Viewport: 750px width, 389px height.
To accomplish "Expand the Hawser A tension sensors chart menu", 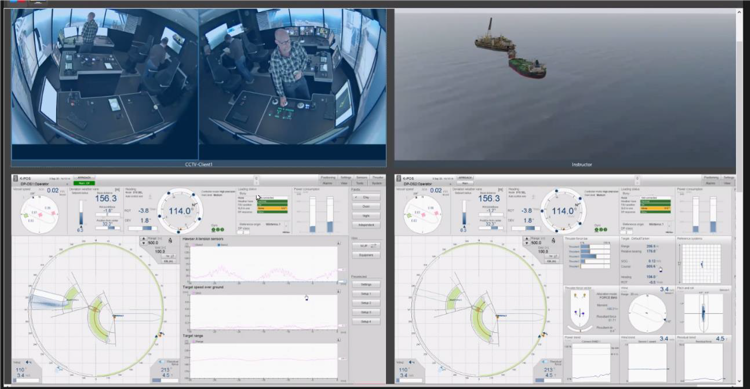I will coord(339,243).
